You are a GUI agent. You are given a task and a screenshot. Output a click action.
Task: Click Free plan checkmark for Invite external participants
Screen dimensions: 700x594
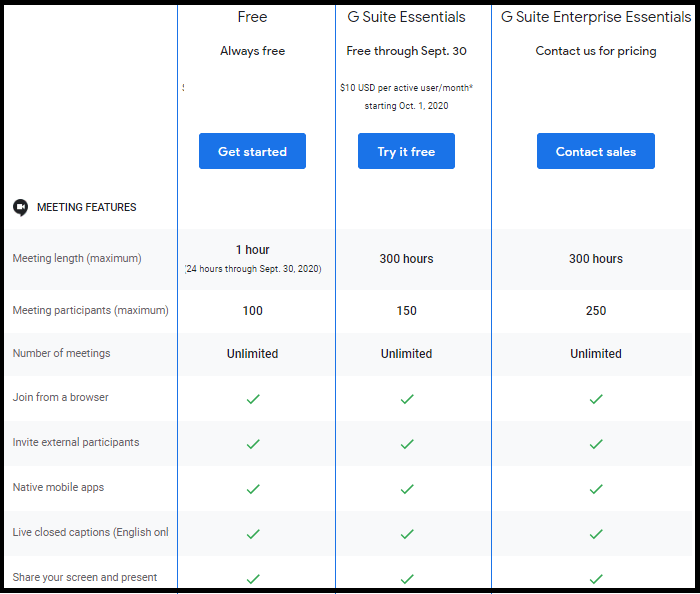[253, 443]
